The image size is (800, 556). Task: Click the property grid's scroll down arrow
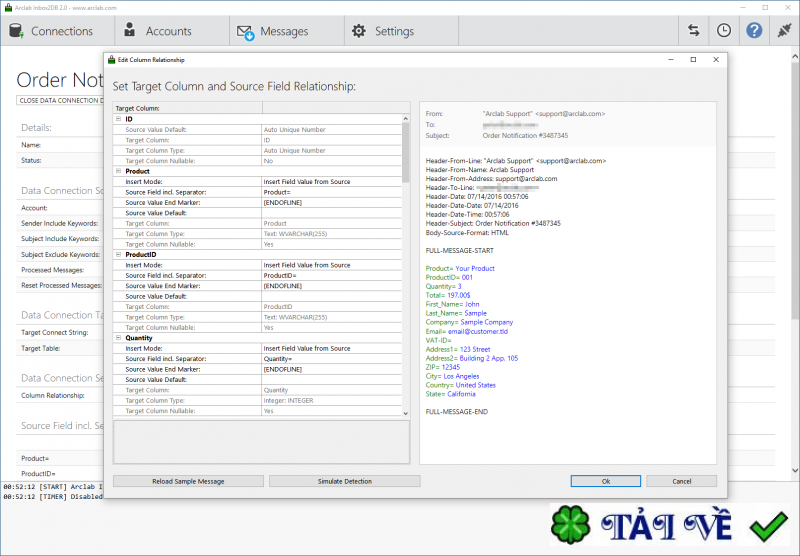tap(406, 411)
